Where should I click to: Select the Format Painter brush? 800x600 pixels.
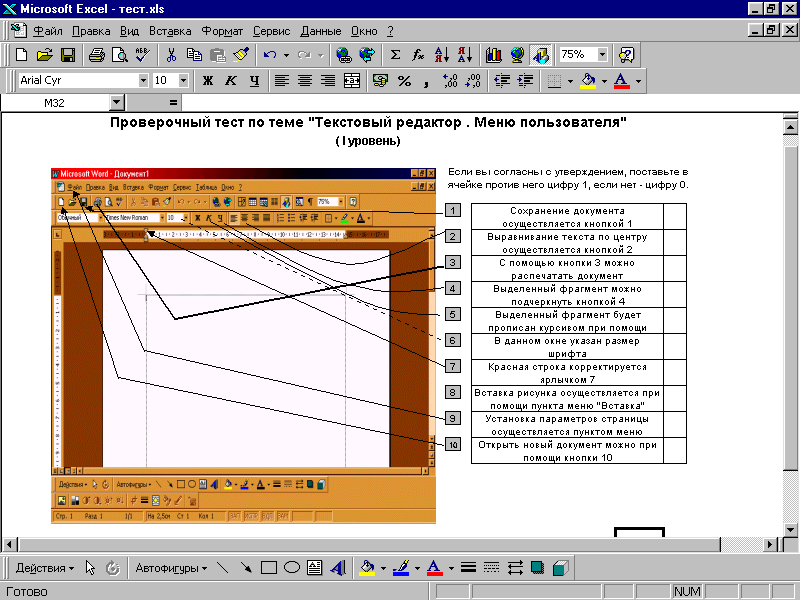pyautogui.click(x=241, y=55)
